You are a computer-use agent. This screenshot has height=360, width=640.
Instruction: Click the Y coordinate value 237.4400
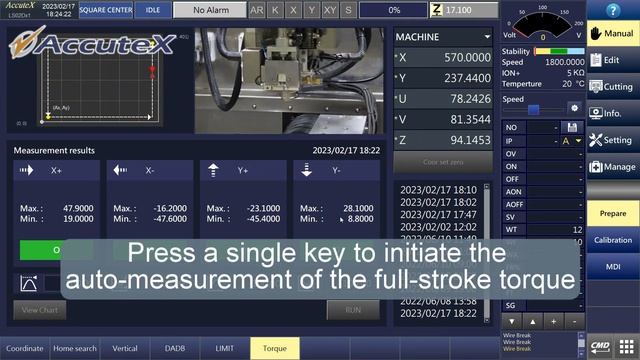[467, 78]
